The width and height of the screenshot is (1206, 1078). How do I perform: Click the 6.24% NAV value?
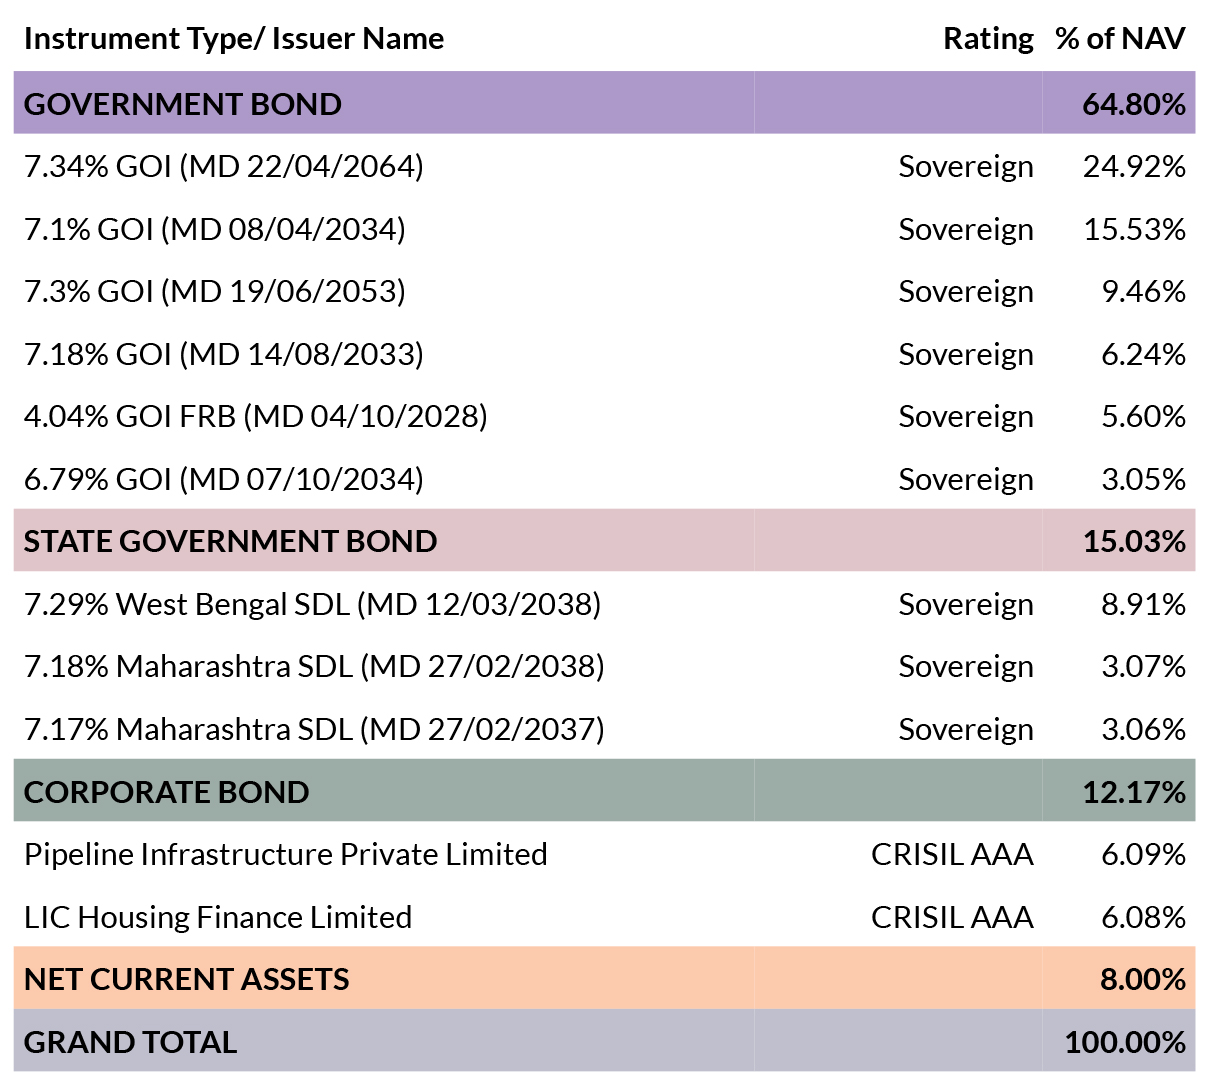1143,354
